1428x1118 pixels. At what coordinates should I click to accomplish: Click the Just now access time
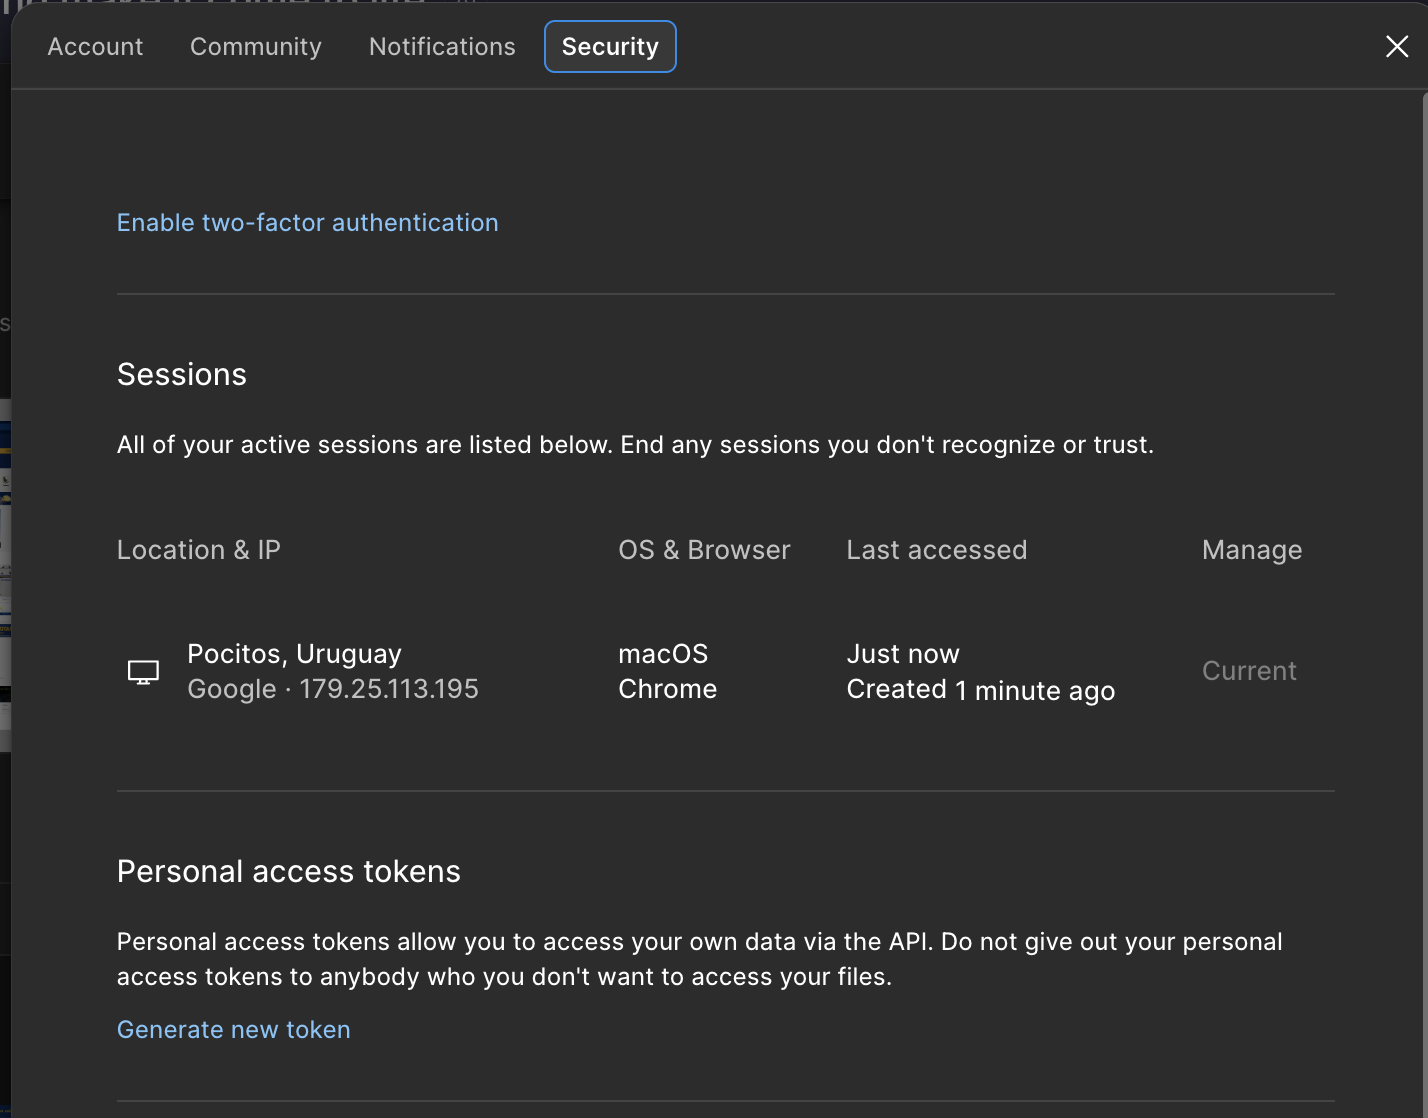[x=902, y=654]
